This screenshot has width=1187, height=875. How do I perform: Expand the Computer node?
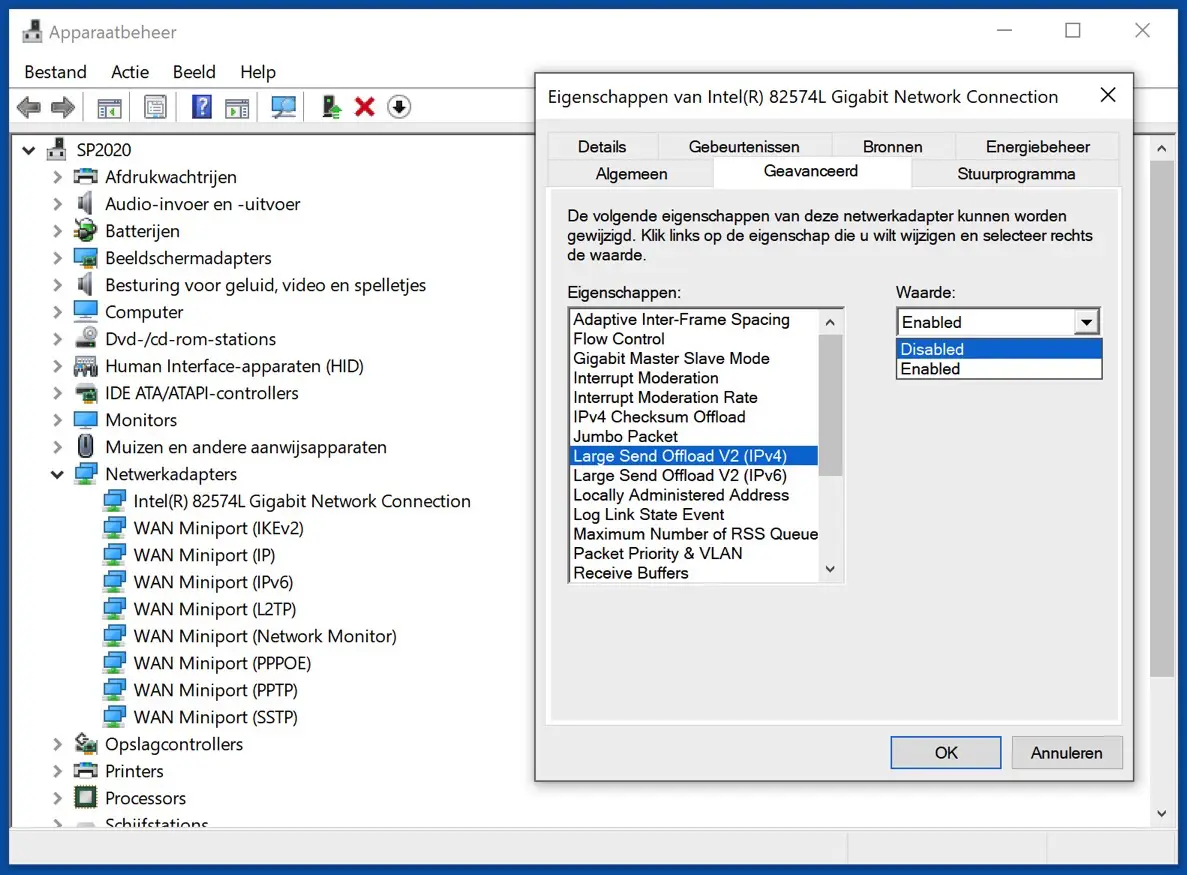[x=58, y=312]
